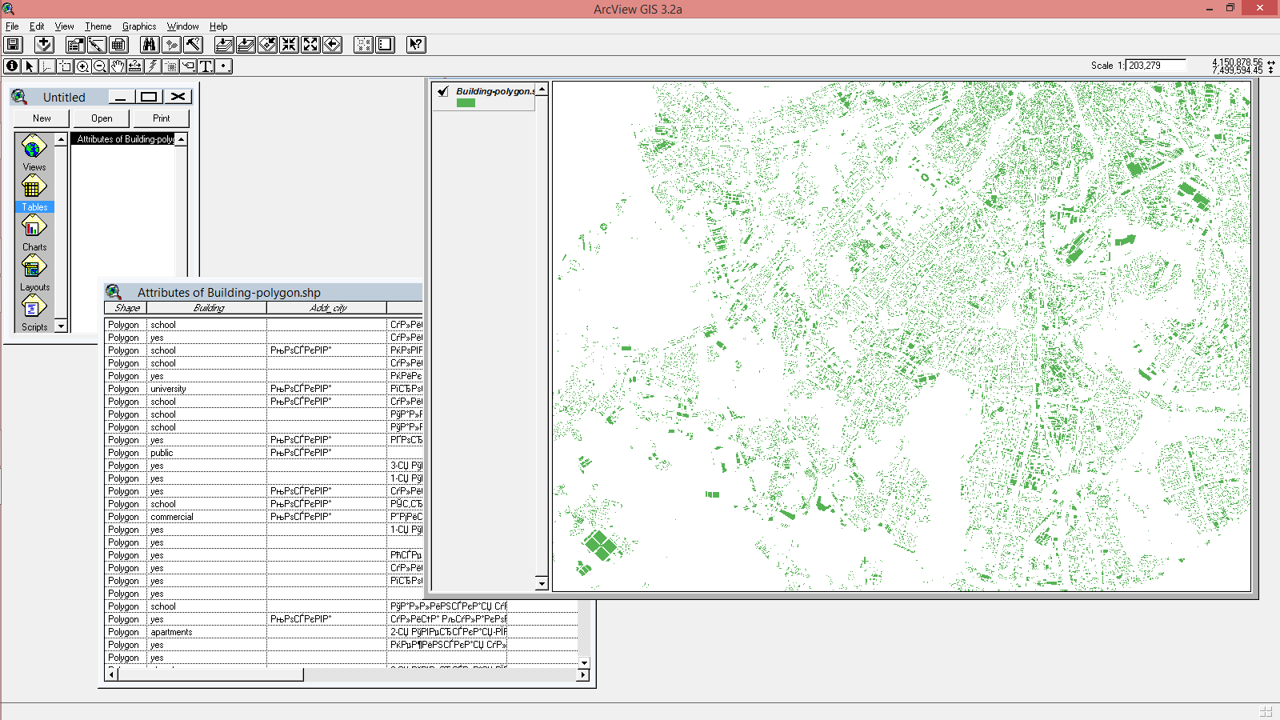Select the Zoom In tool
Viewport: 1280px width, 720px height.
pyautogui.click(x=84, y=66)
